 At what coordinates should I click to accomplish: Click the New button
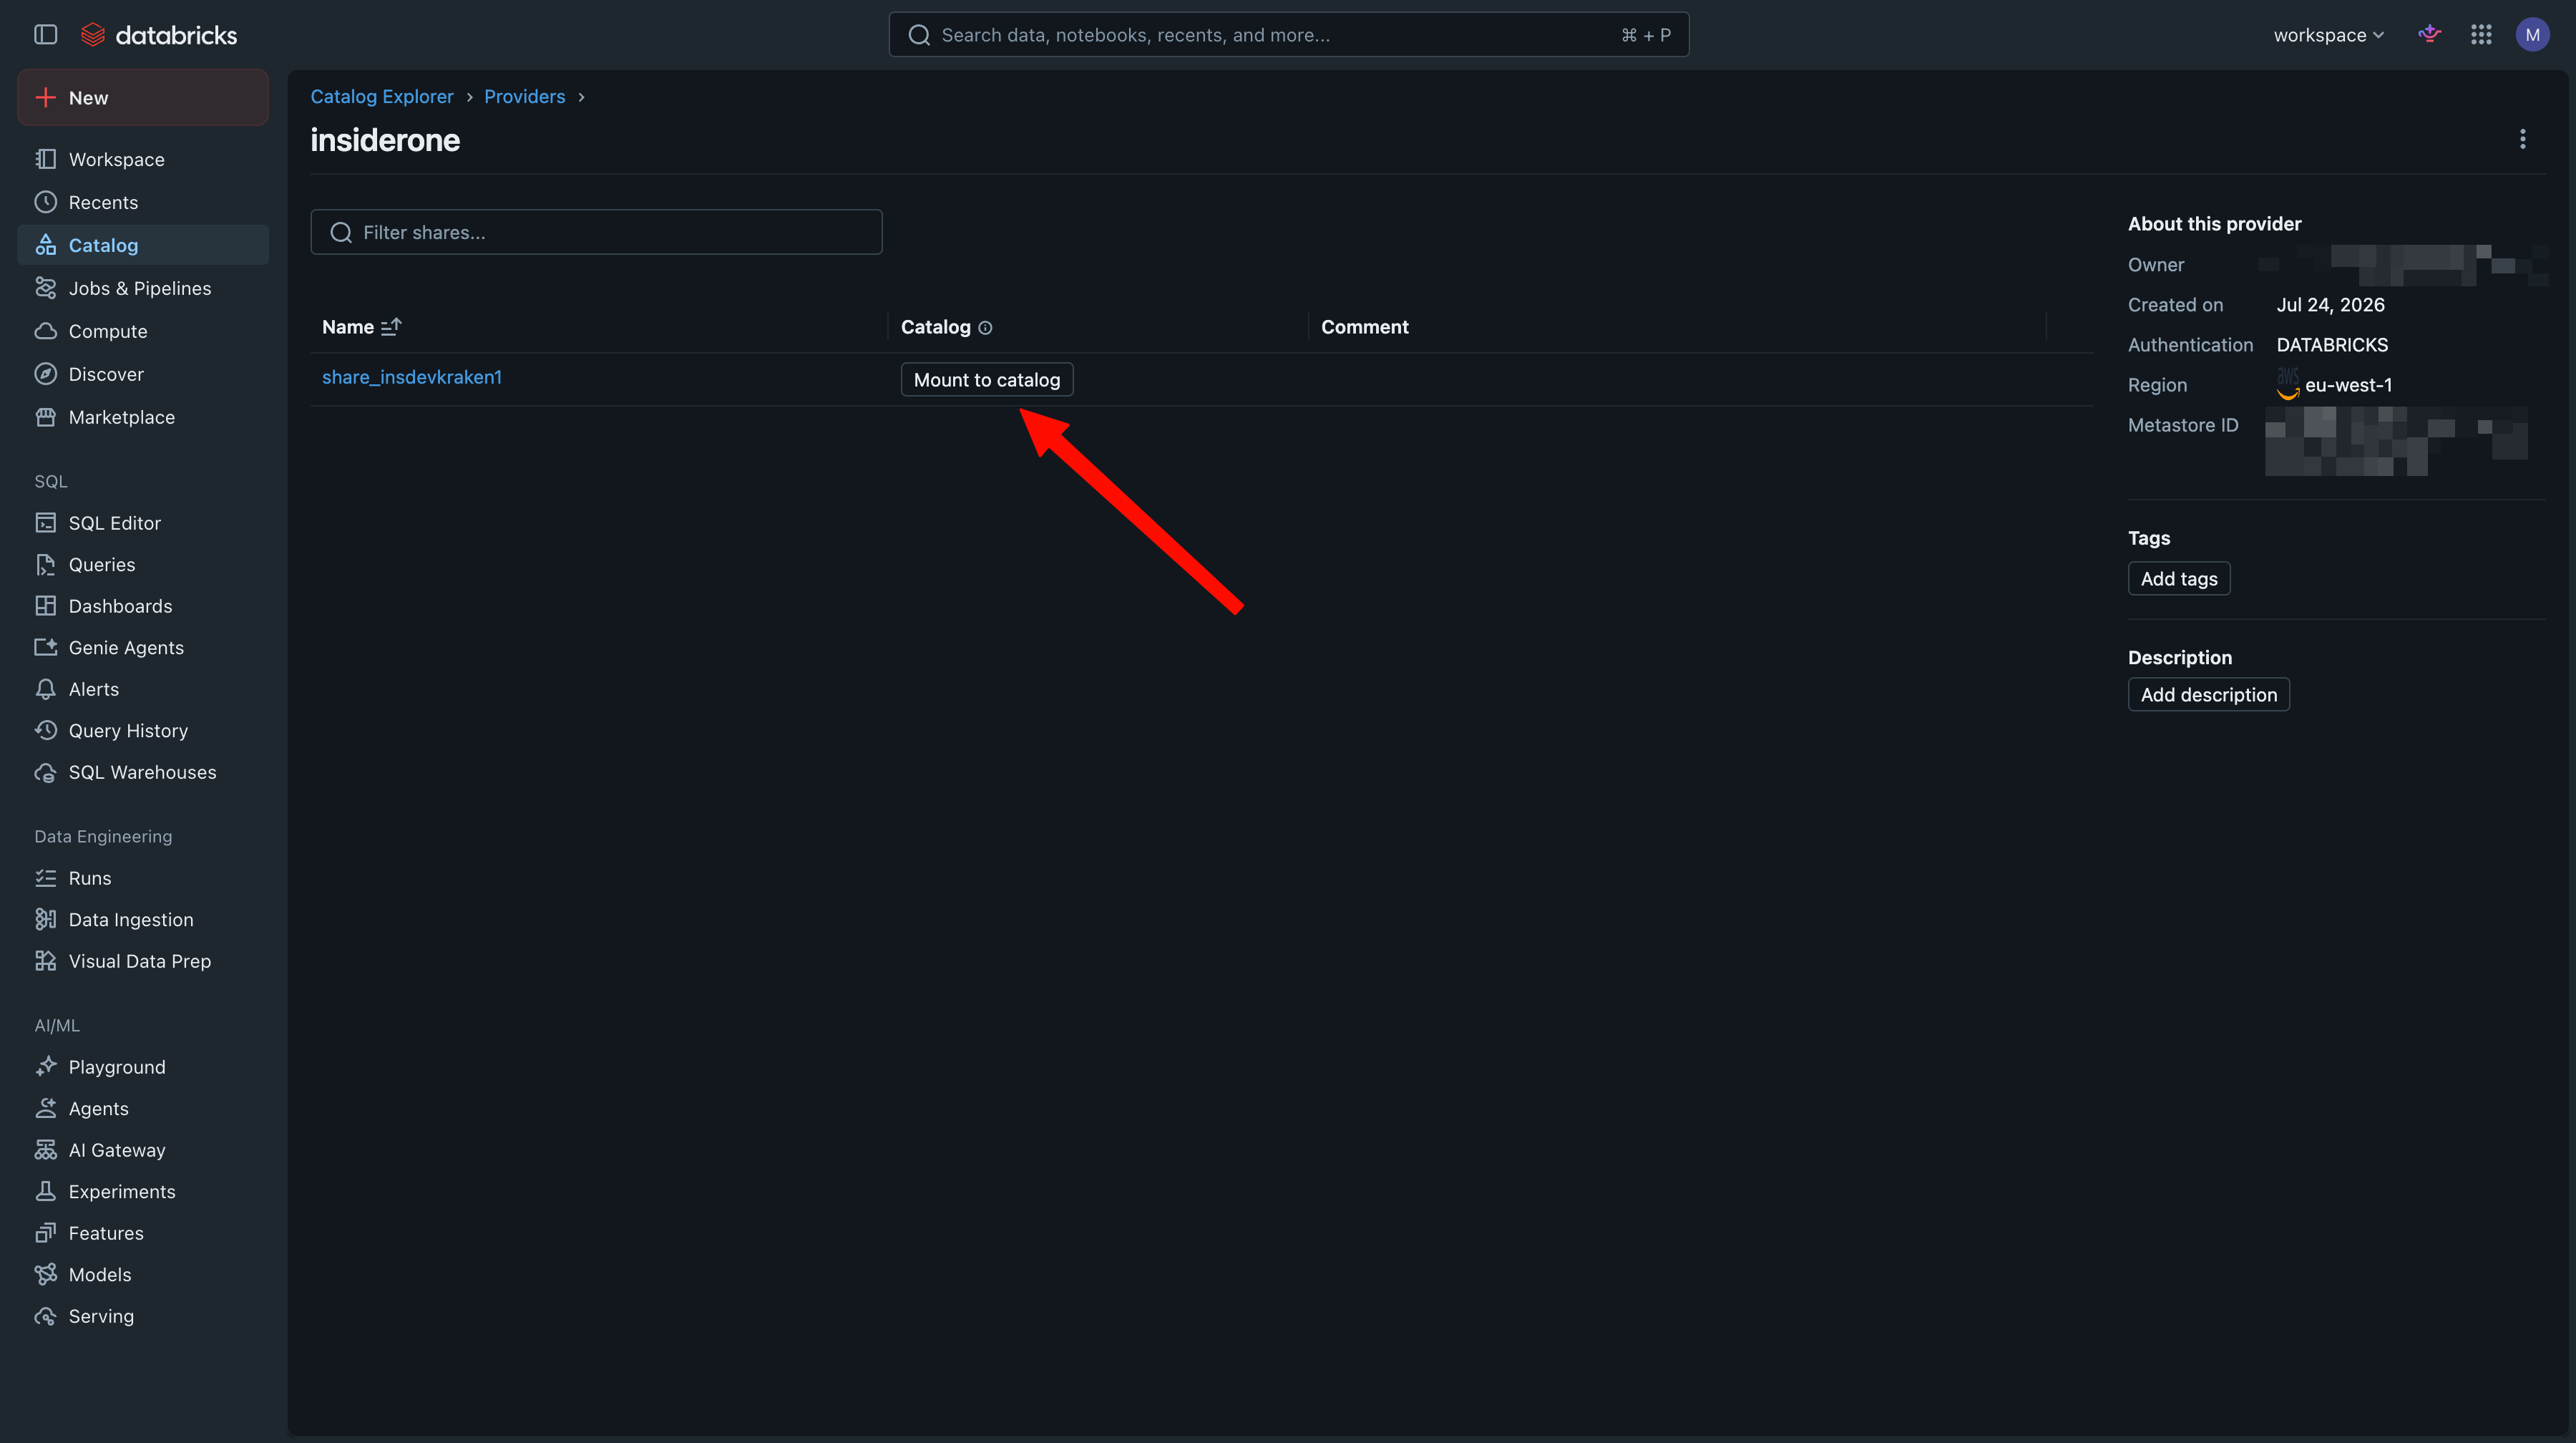(x=143, y=98)
